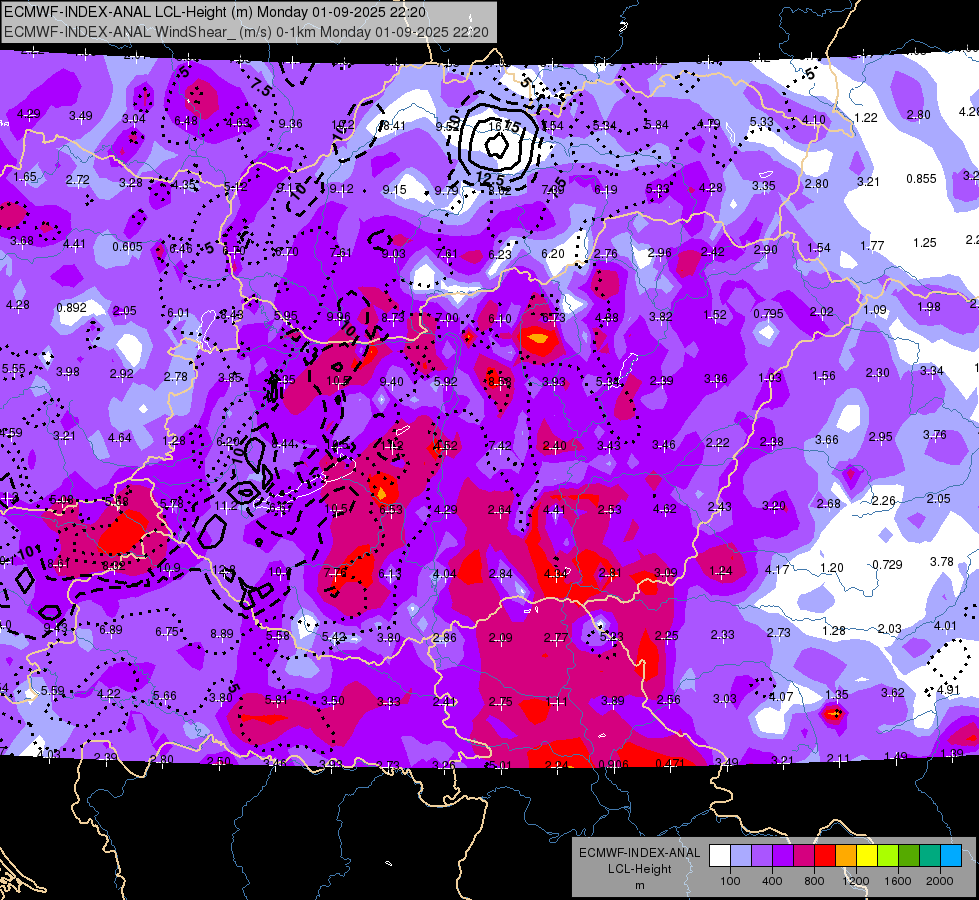Pick the red swatch in the legend
The height and width of the screenshot is (900, 979).
pos(825,856)
